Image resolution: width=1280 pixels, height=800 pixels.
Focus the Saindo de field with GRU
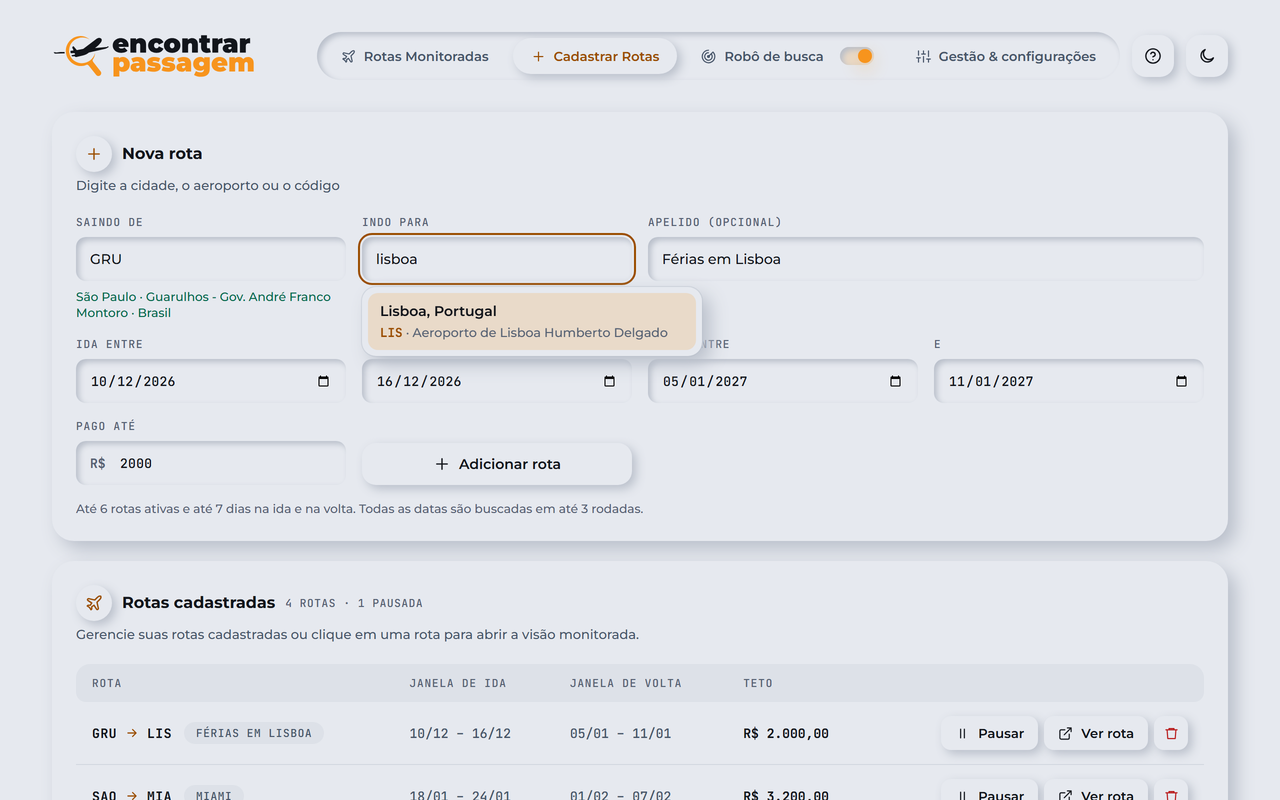[211, 259]
